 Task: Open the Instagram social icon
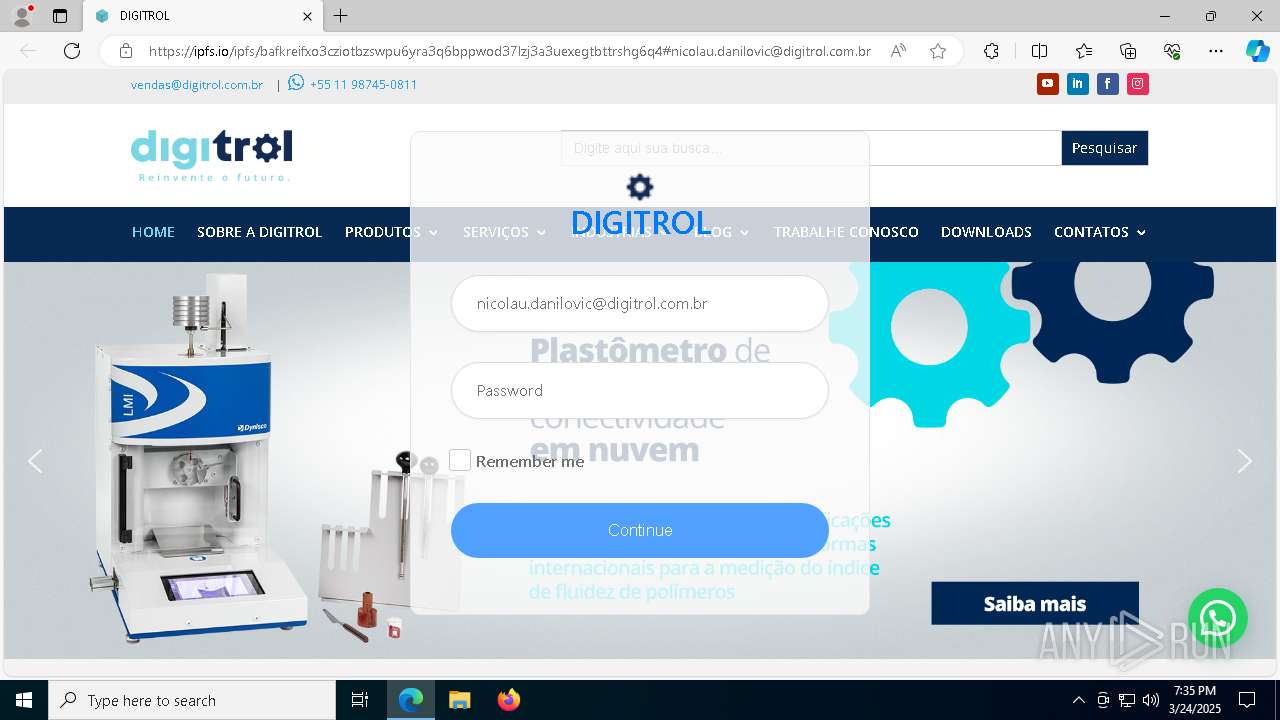pyautogui.click(x=1137, y=84)
